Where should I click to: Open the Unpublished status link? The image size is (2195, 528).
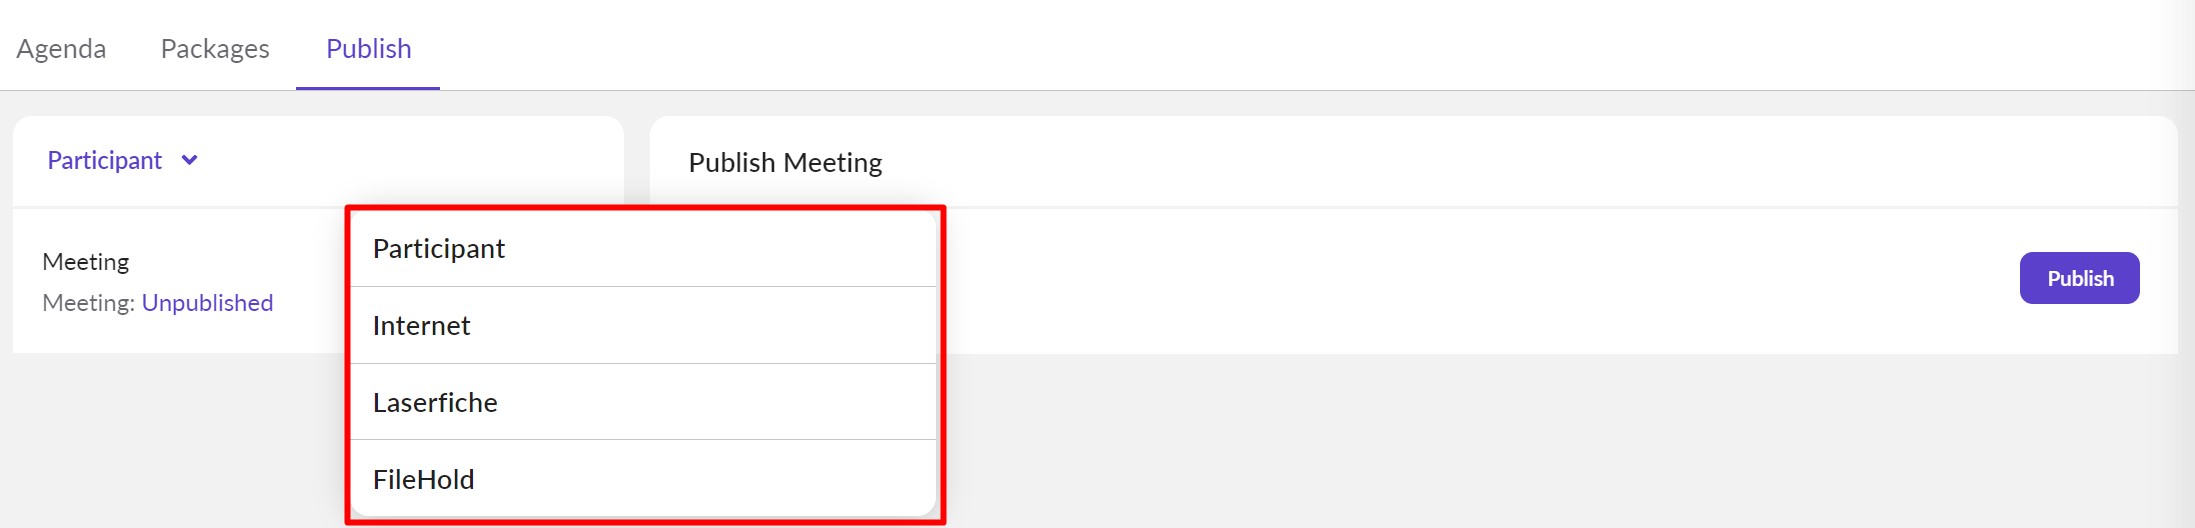pyautogui.click(x=207, y=303)
